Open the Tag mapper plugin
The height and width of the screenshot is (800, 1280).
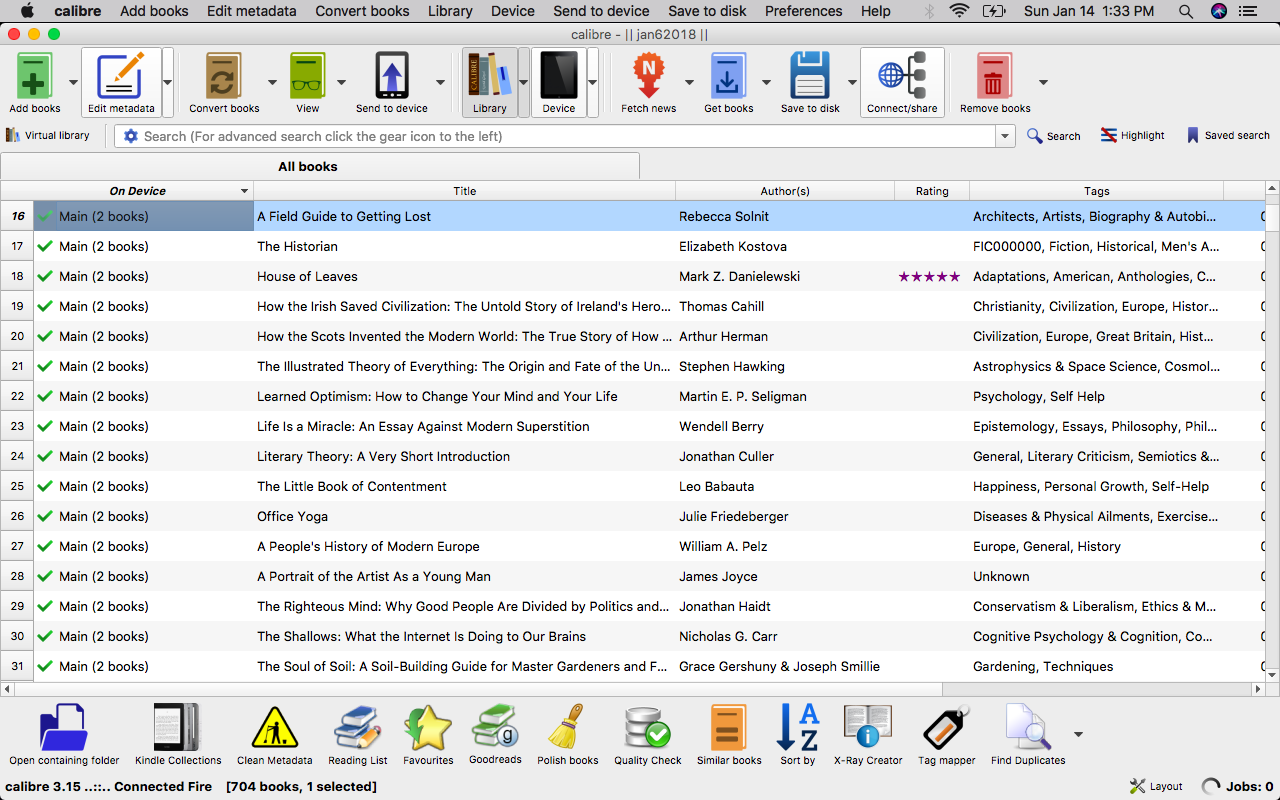coord(946,730)
